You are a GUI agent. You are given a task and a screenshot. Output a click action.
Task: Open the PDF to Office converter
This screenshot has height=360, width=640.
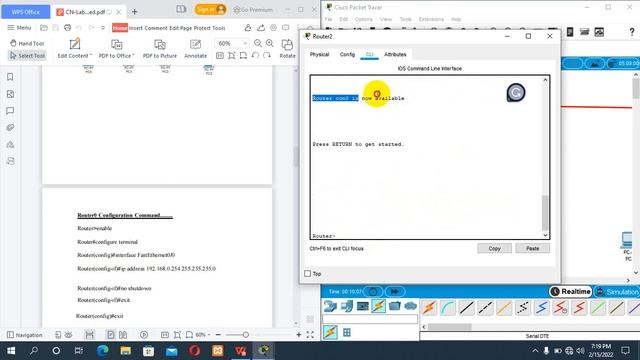[116, 49]
